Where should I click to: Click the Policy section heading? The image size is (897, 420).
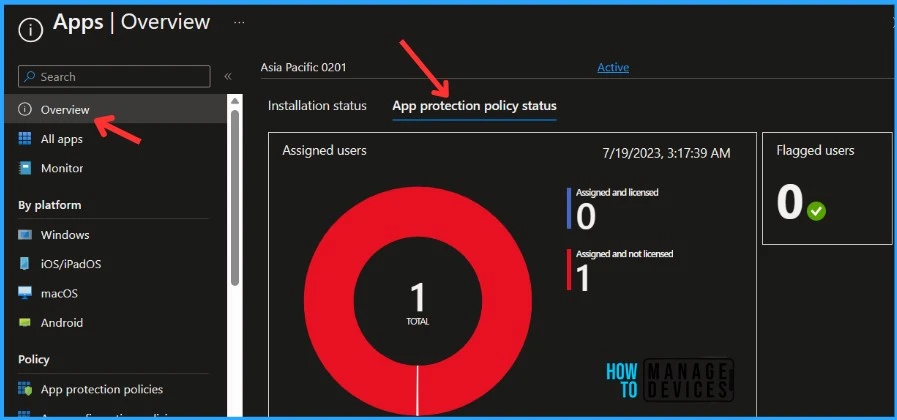point(34,359)
